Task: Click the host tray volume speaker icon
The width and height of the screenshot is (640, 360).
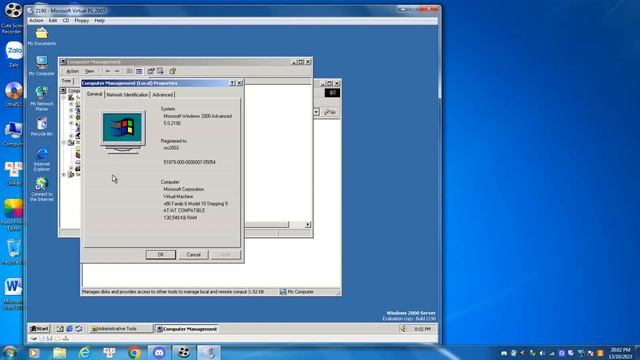Action: [542, 353]
